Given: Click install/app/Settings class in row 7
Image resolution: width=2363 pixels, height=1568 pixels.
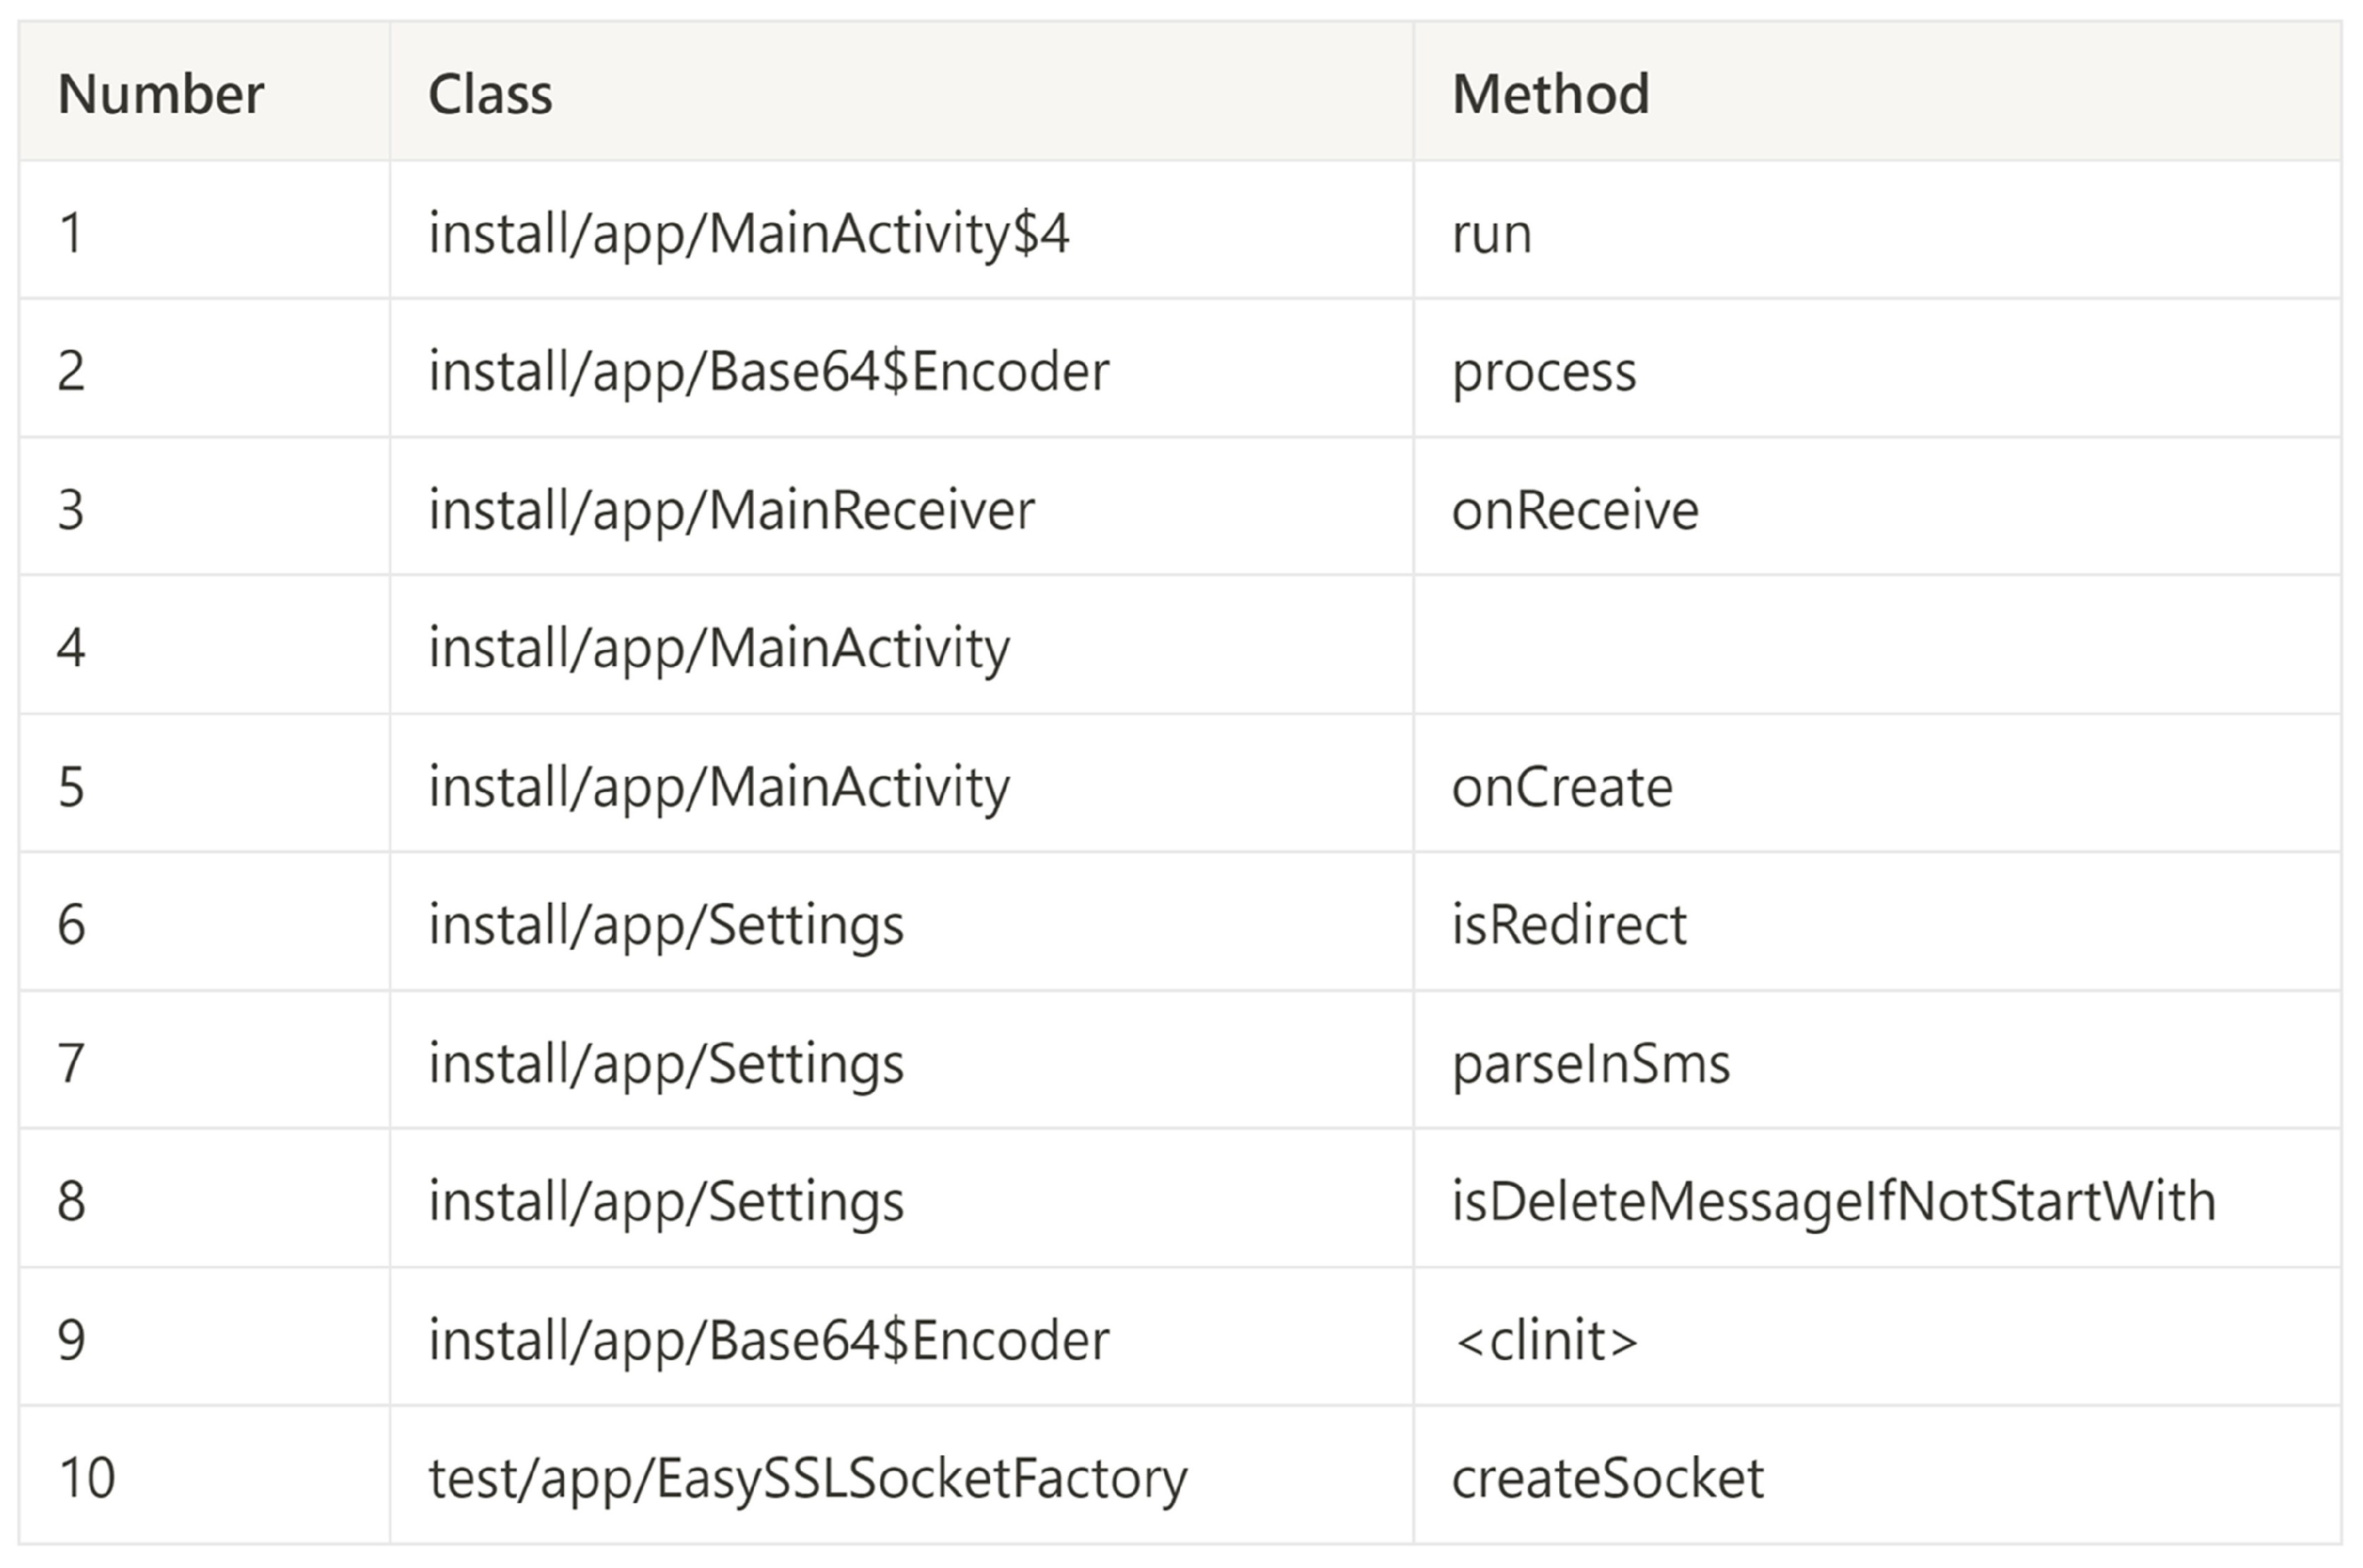Looking at the screenshot, I should [666, 1063].
